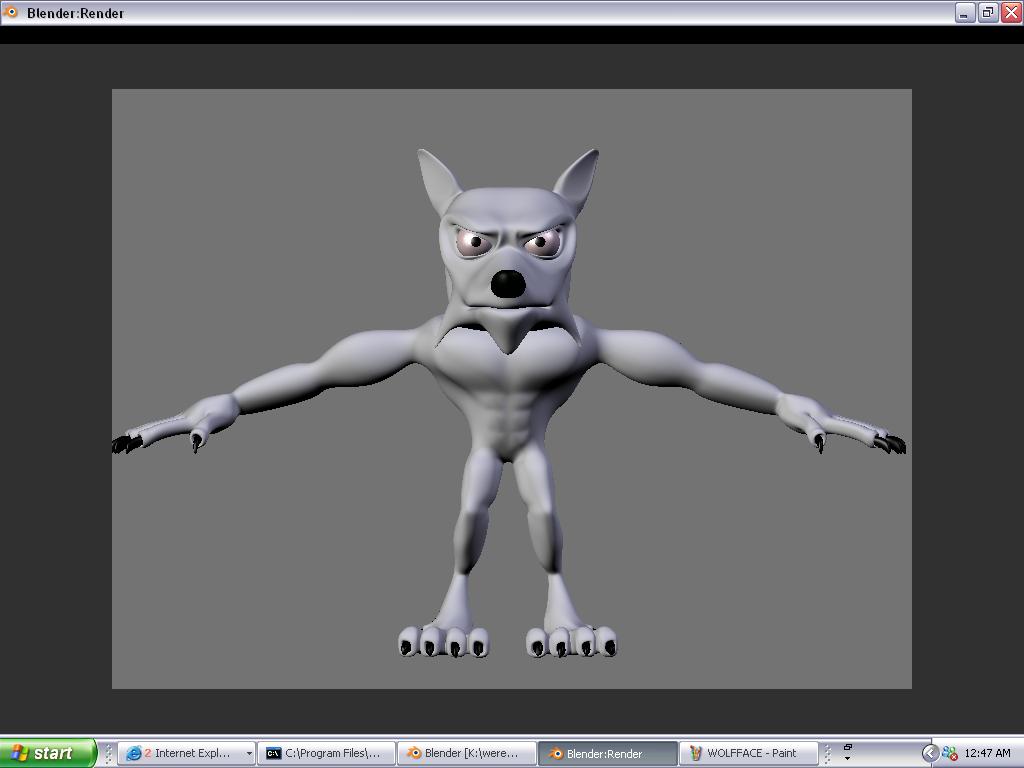Open the WOLFFACE - Paint window

[x=748, y=753]
